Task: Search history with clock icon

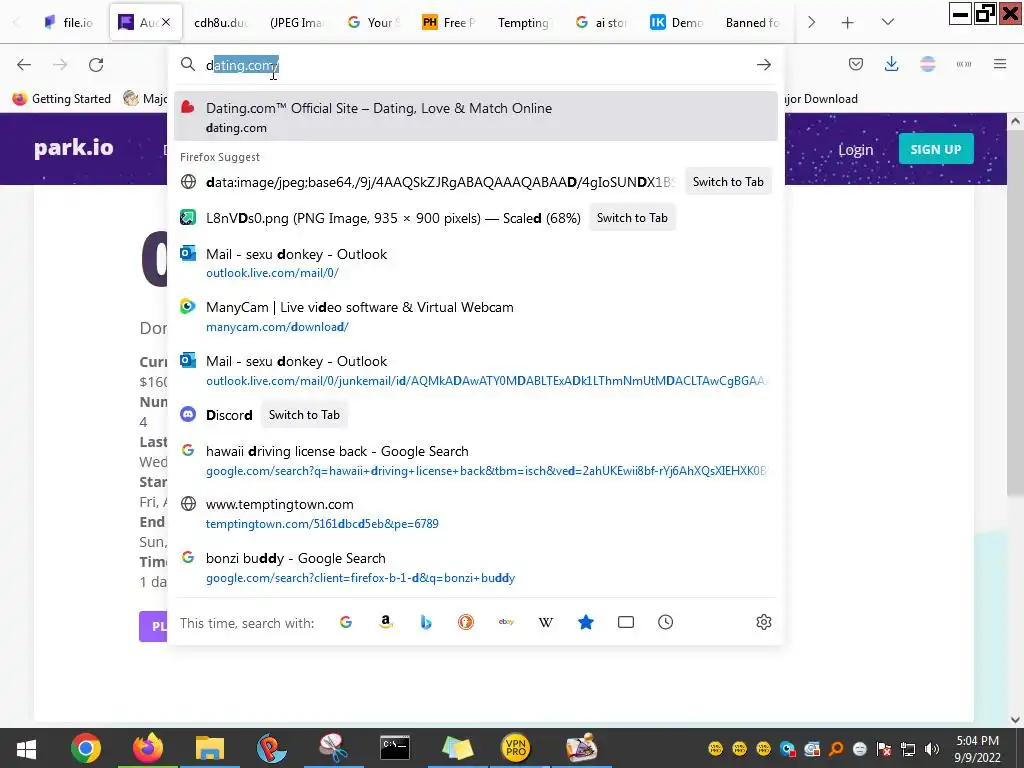Action: click(x=665, y=622)
